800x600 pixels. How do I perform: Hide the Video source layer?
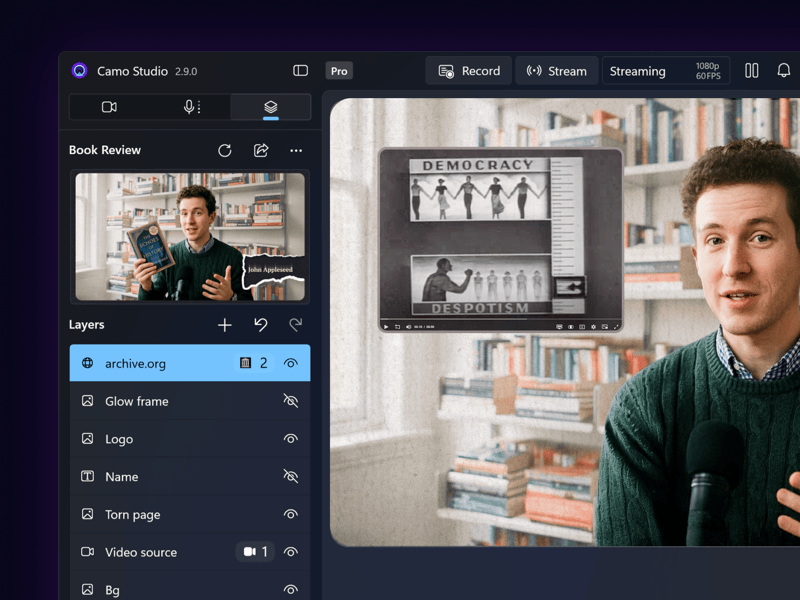(291, 552)
